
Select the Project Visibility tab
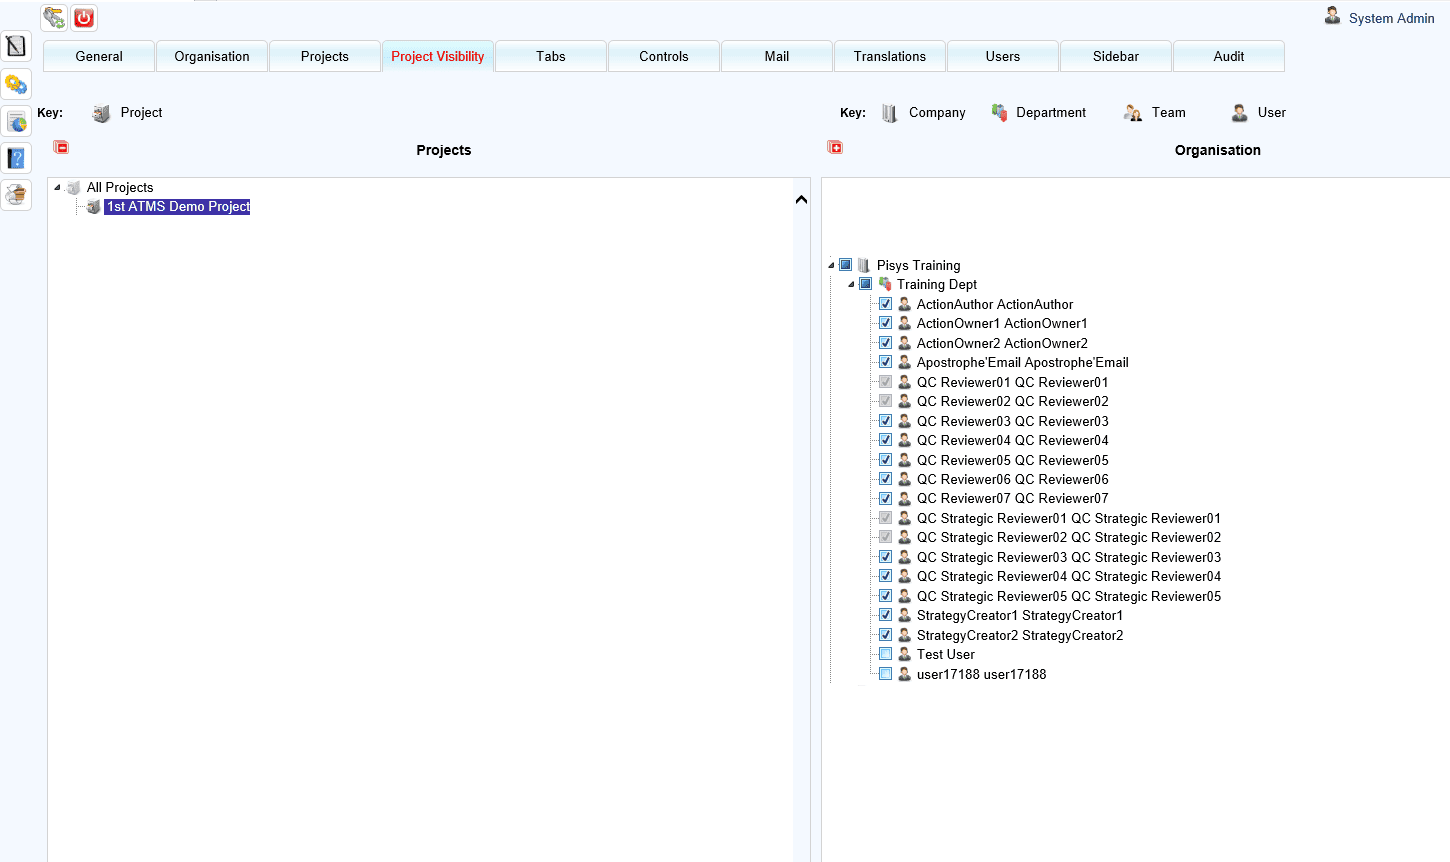[x=438, y=56]
